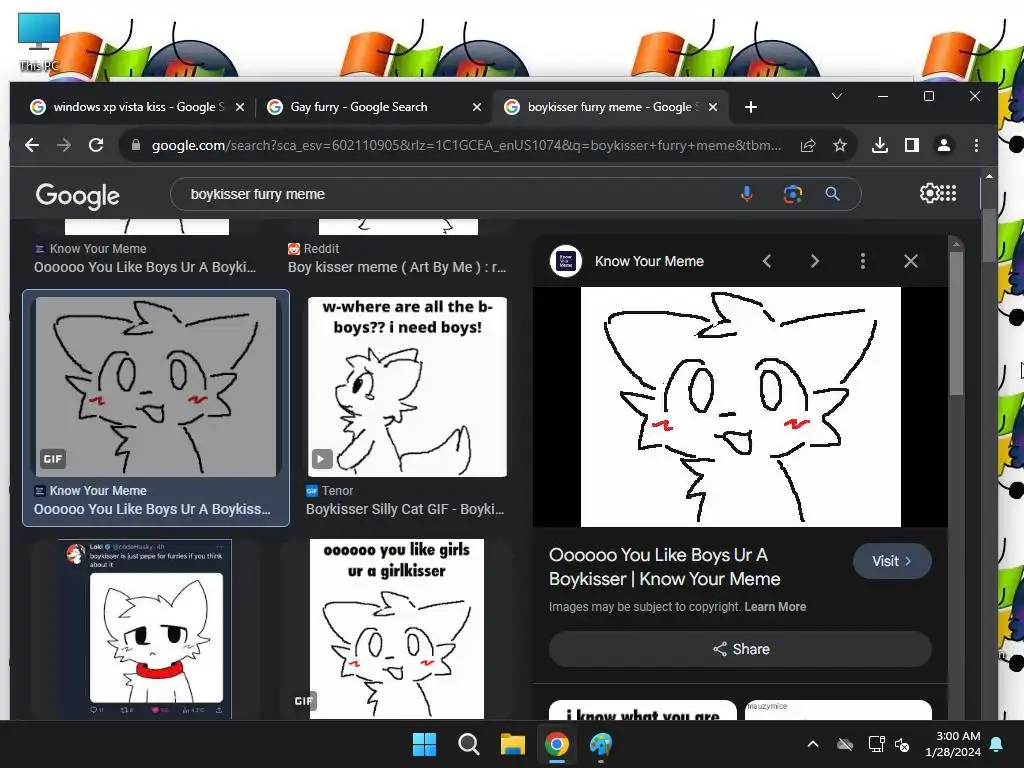Image resolution: width=1024 pixels, height=768 pixels.
Task: Click the browser forward arrow
Action: [64, 145]
